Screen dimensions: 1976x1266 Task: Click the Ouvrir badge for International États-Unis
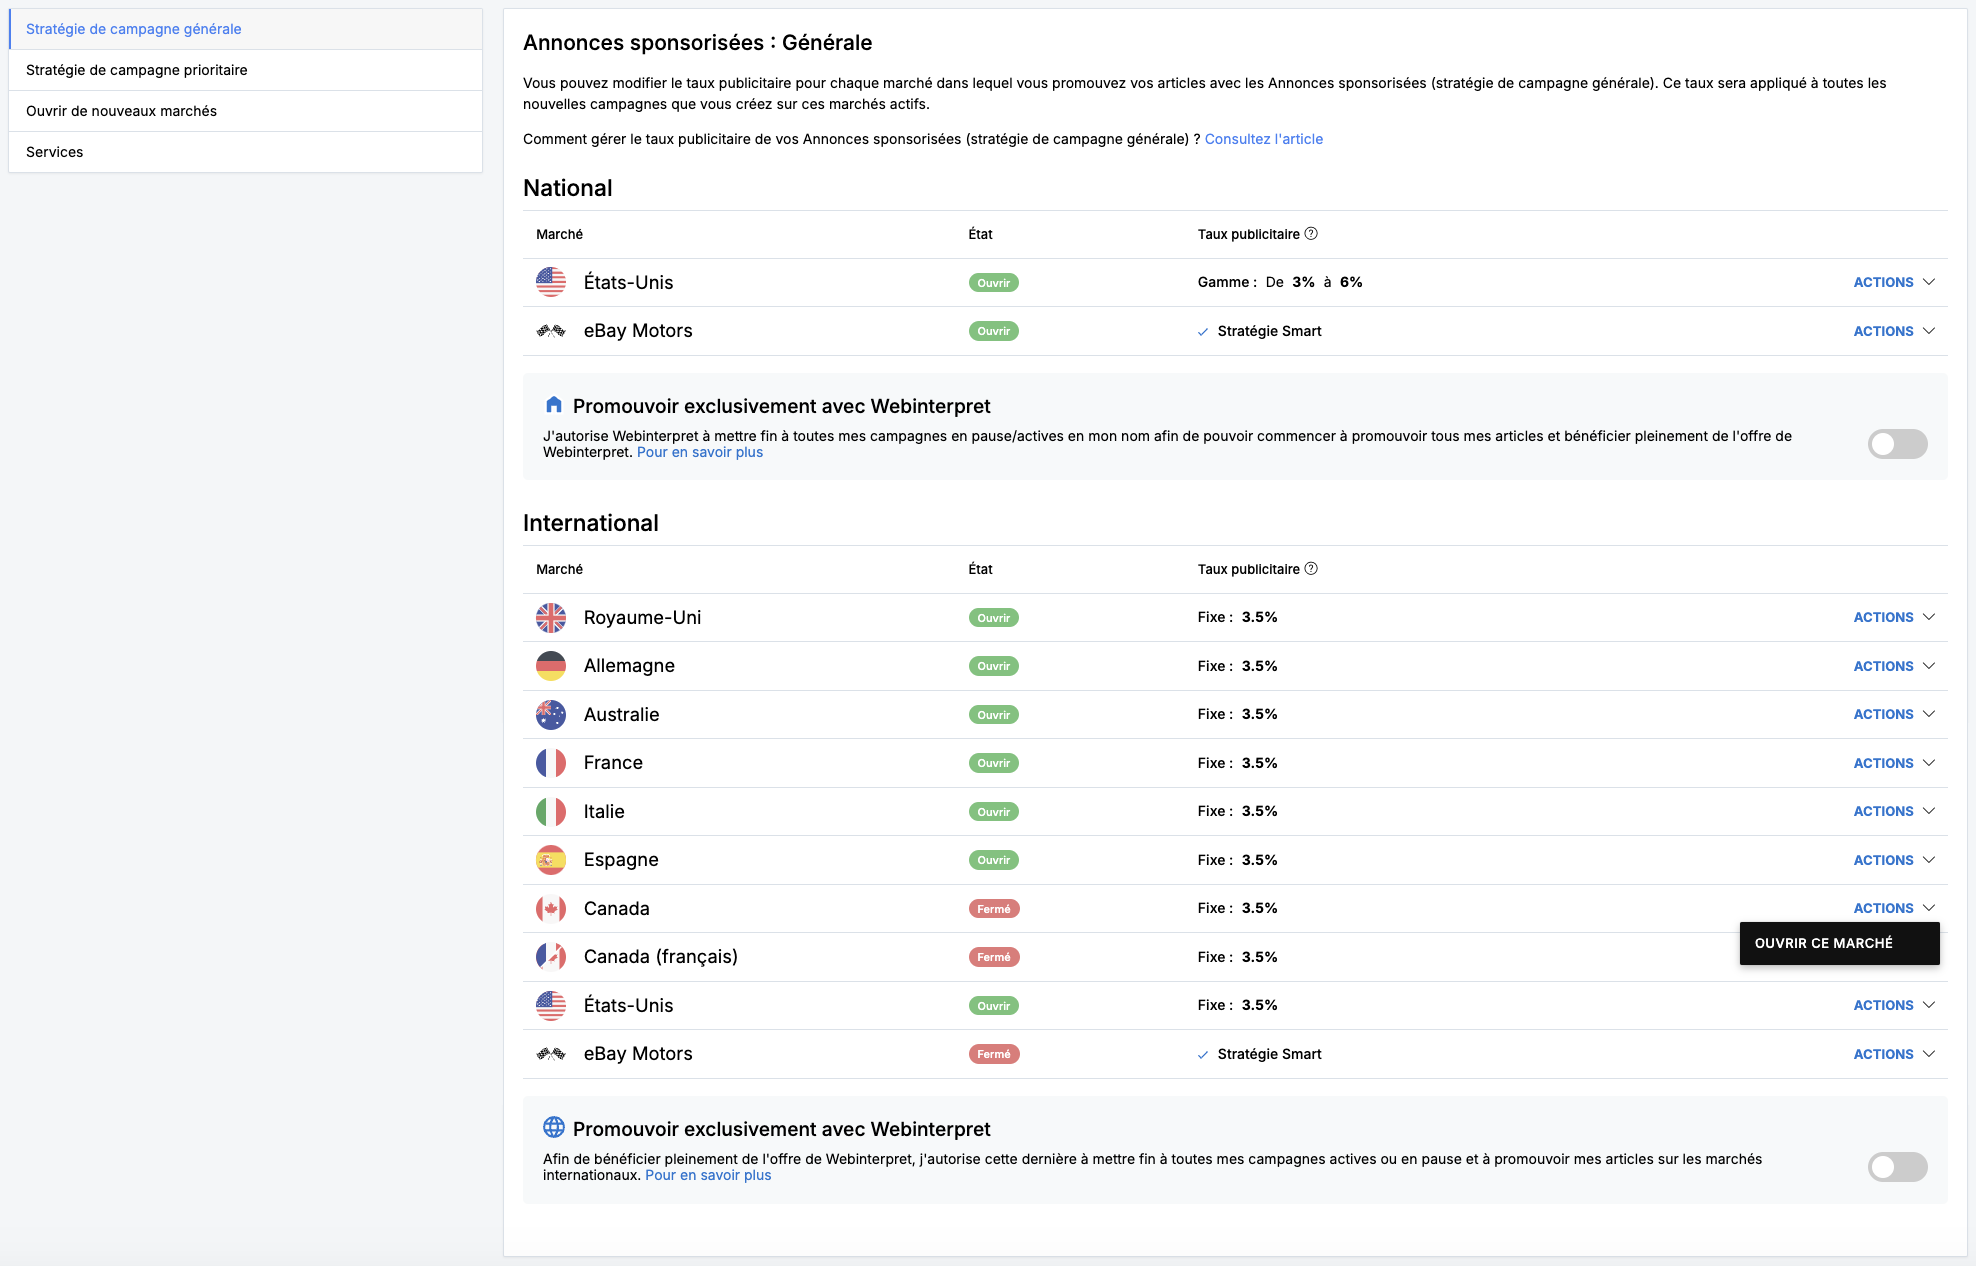click(x=993, y=1006)
